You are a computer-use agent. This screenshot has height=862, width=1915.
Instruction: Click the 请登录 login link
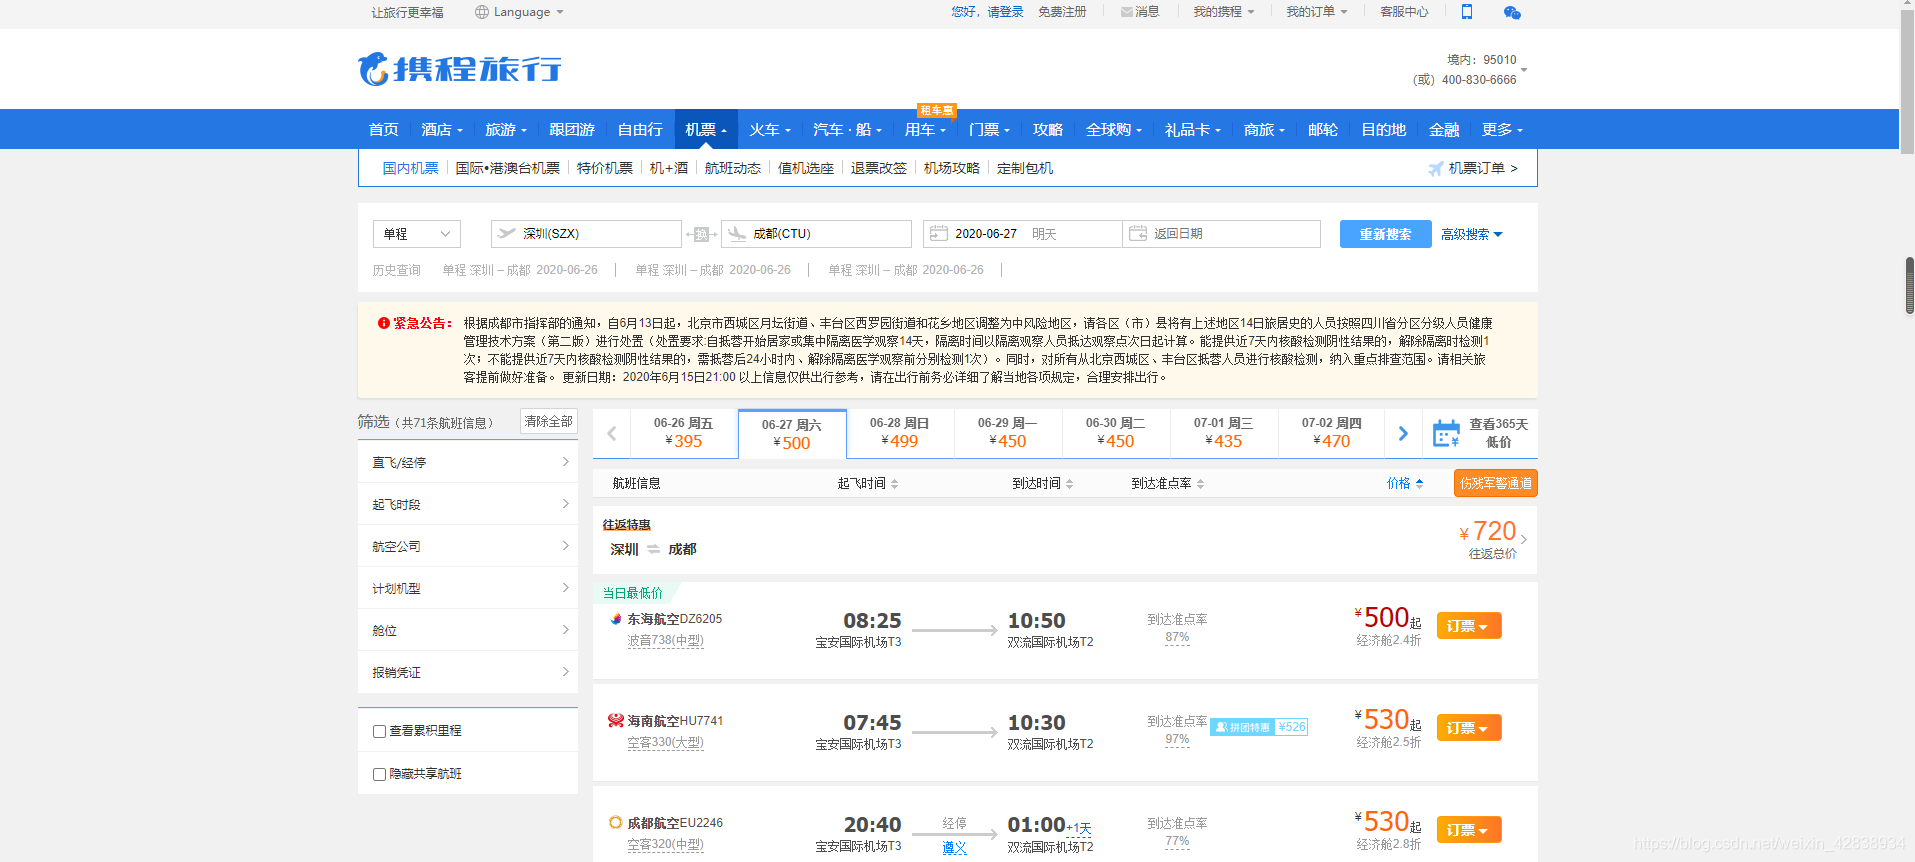coord(1006,12)
